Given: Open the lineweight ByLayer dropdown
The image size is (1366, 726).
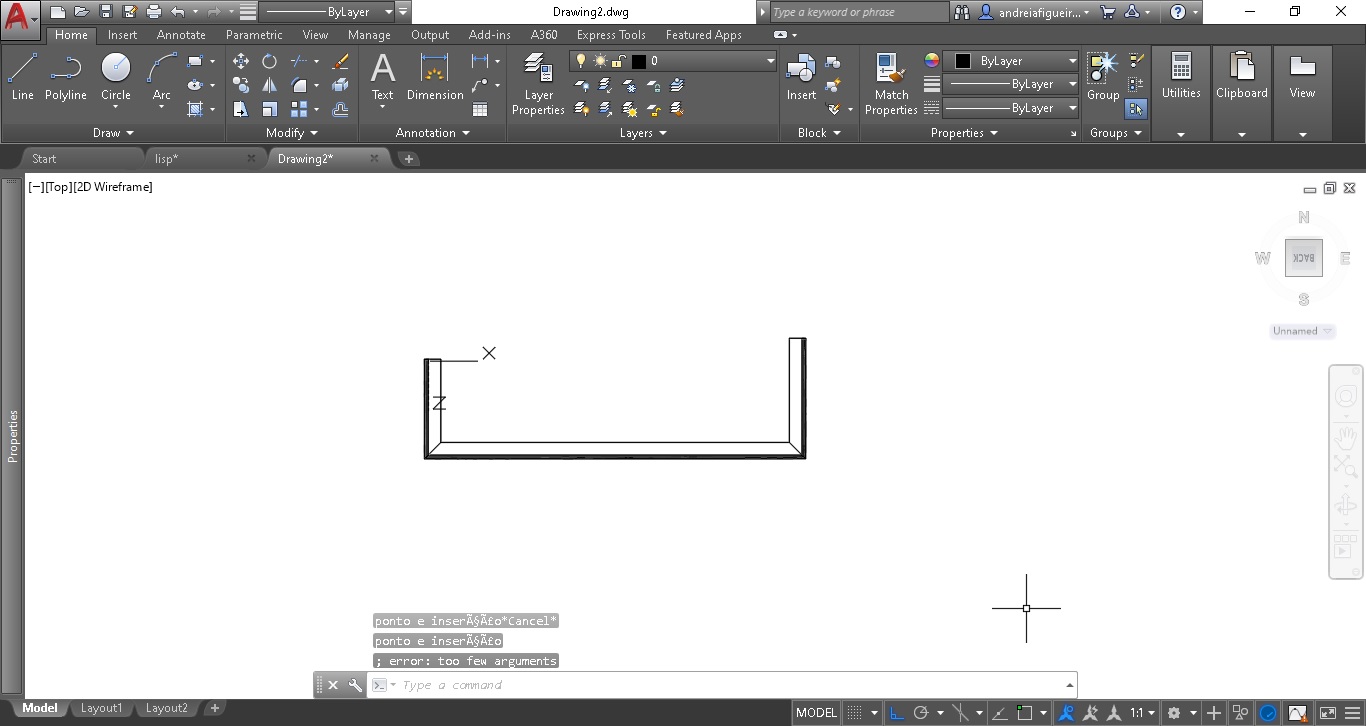Looking at the screenshot, I should click(1011, 84).
